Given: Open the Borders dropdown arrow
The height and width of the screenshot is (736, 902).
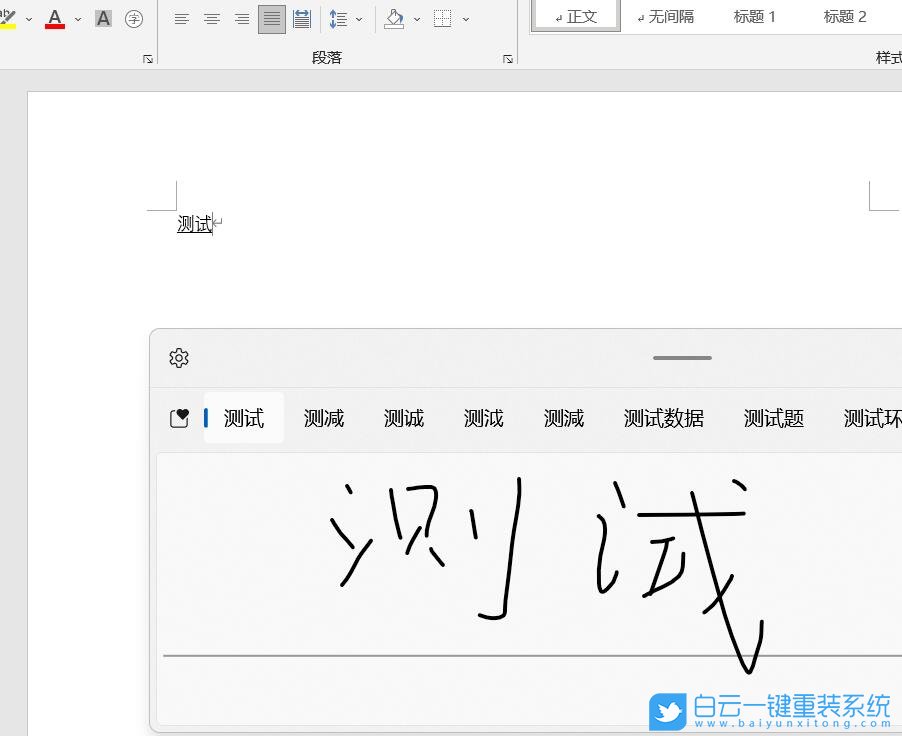Looking at the screenshot, I should coord(464,18).
